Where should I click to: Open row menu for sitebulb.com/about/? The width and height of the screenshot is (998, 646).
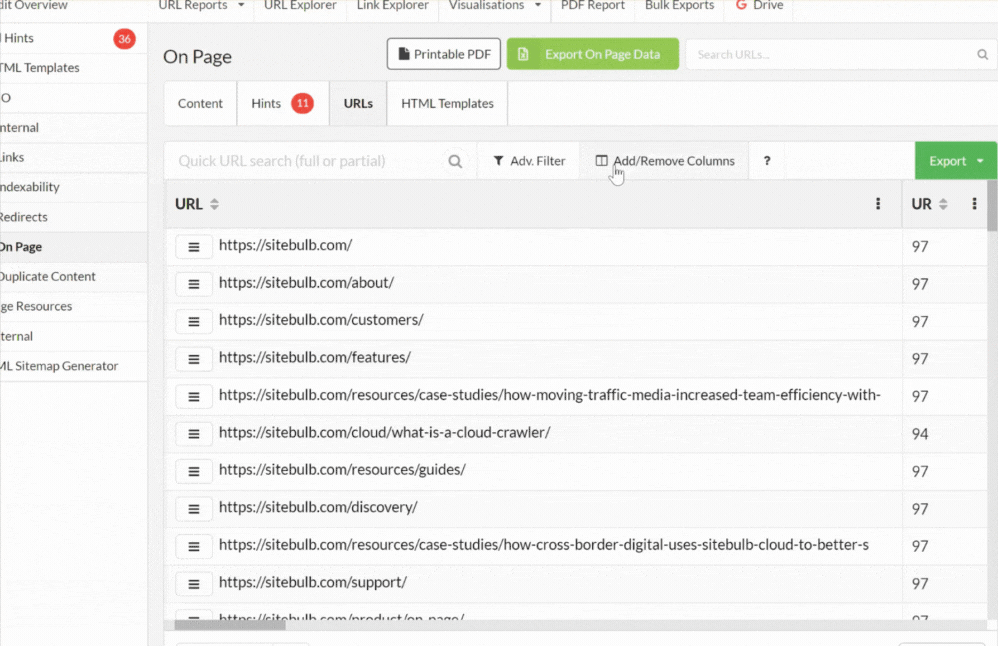(193, 284)
